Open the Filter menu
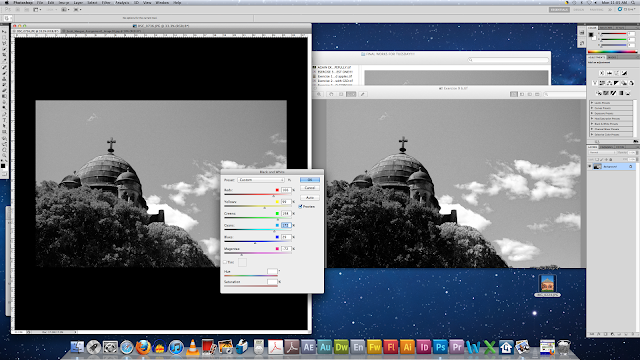Image resolution: width=640 pixels, height=360 pixels. pos(106,2)
